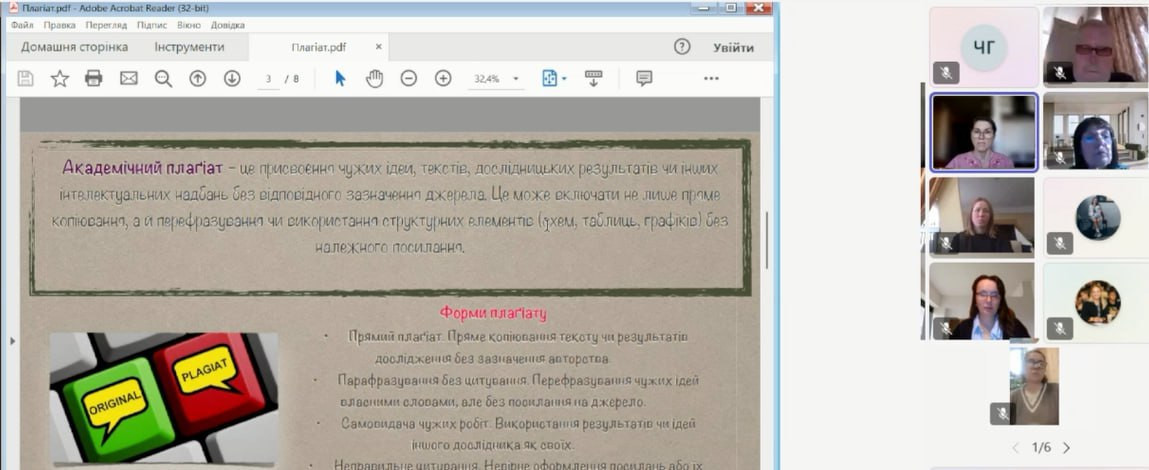The width and height of the screenshot is (1149, 470).
Task: Click the 1/6 participants page indicator
Action: pos(1041,447)
